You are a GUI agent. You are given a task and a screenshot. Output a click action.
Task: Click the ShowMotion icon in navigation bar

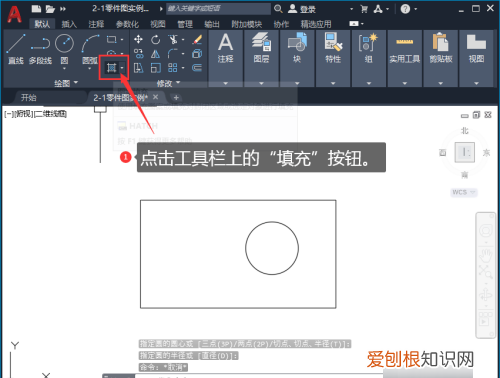coord(486,319)
